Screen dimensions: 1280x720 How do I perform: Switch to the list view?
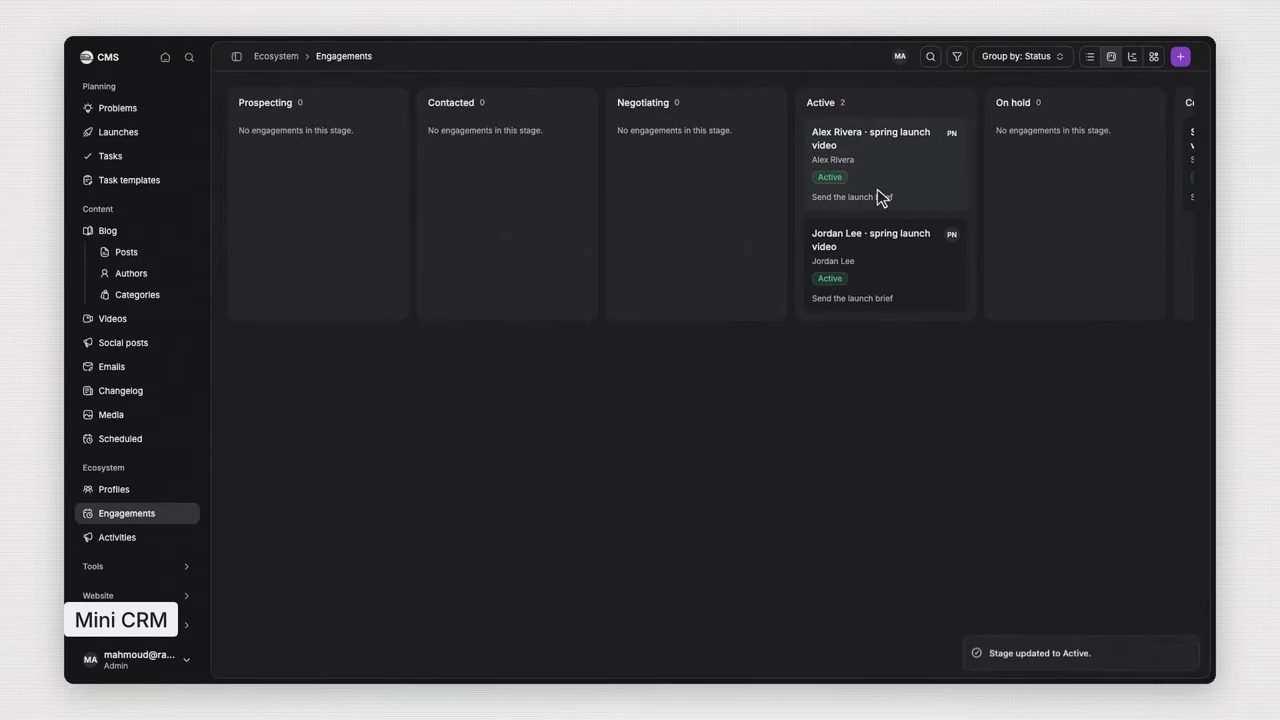point(1090,57)
